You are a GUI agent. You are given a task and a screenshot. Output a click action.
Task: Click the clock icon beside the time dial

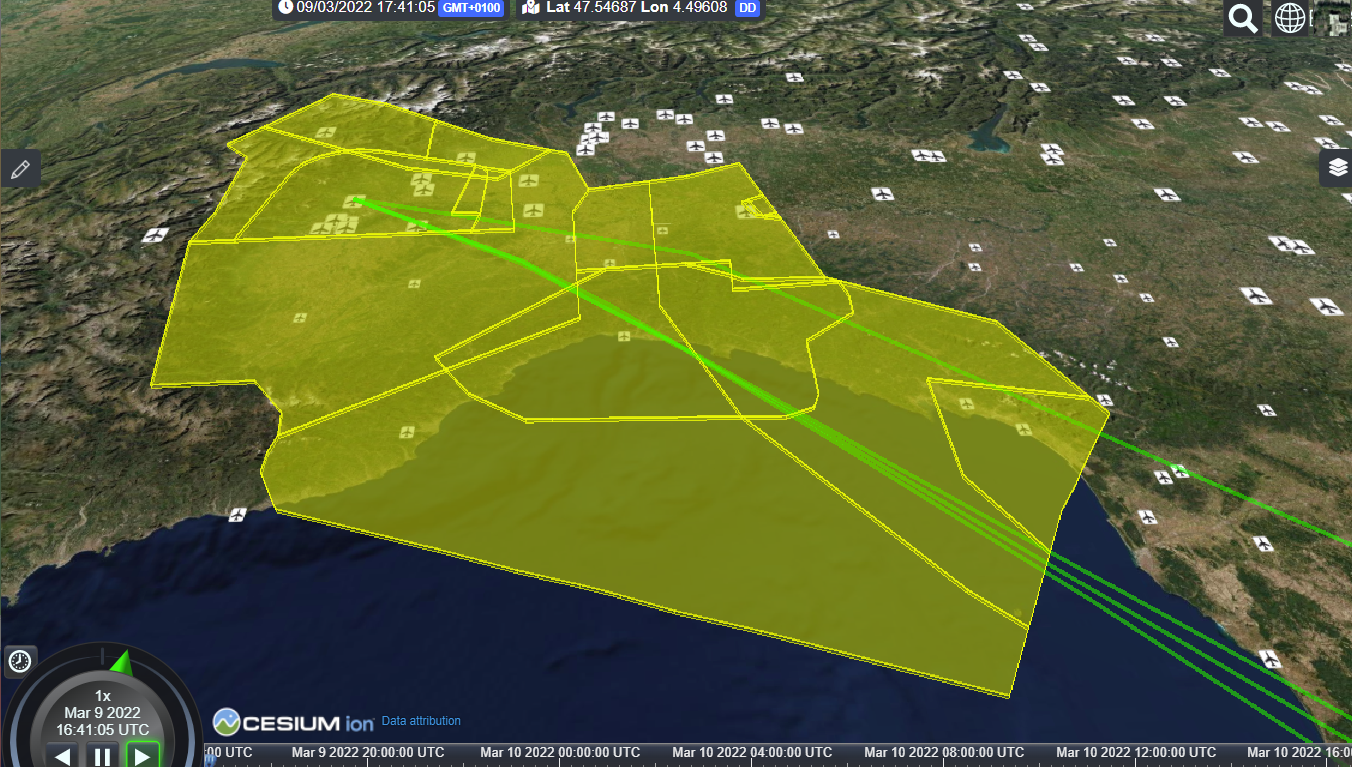point(18,661)
